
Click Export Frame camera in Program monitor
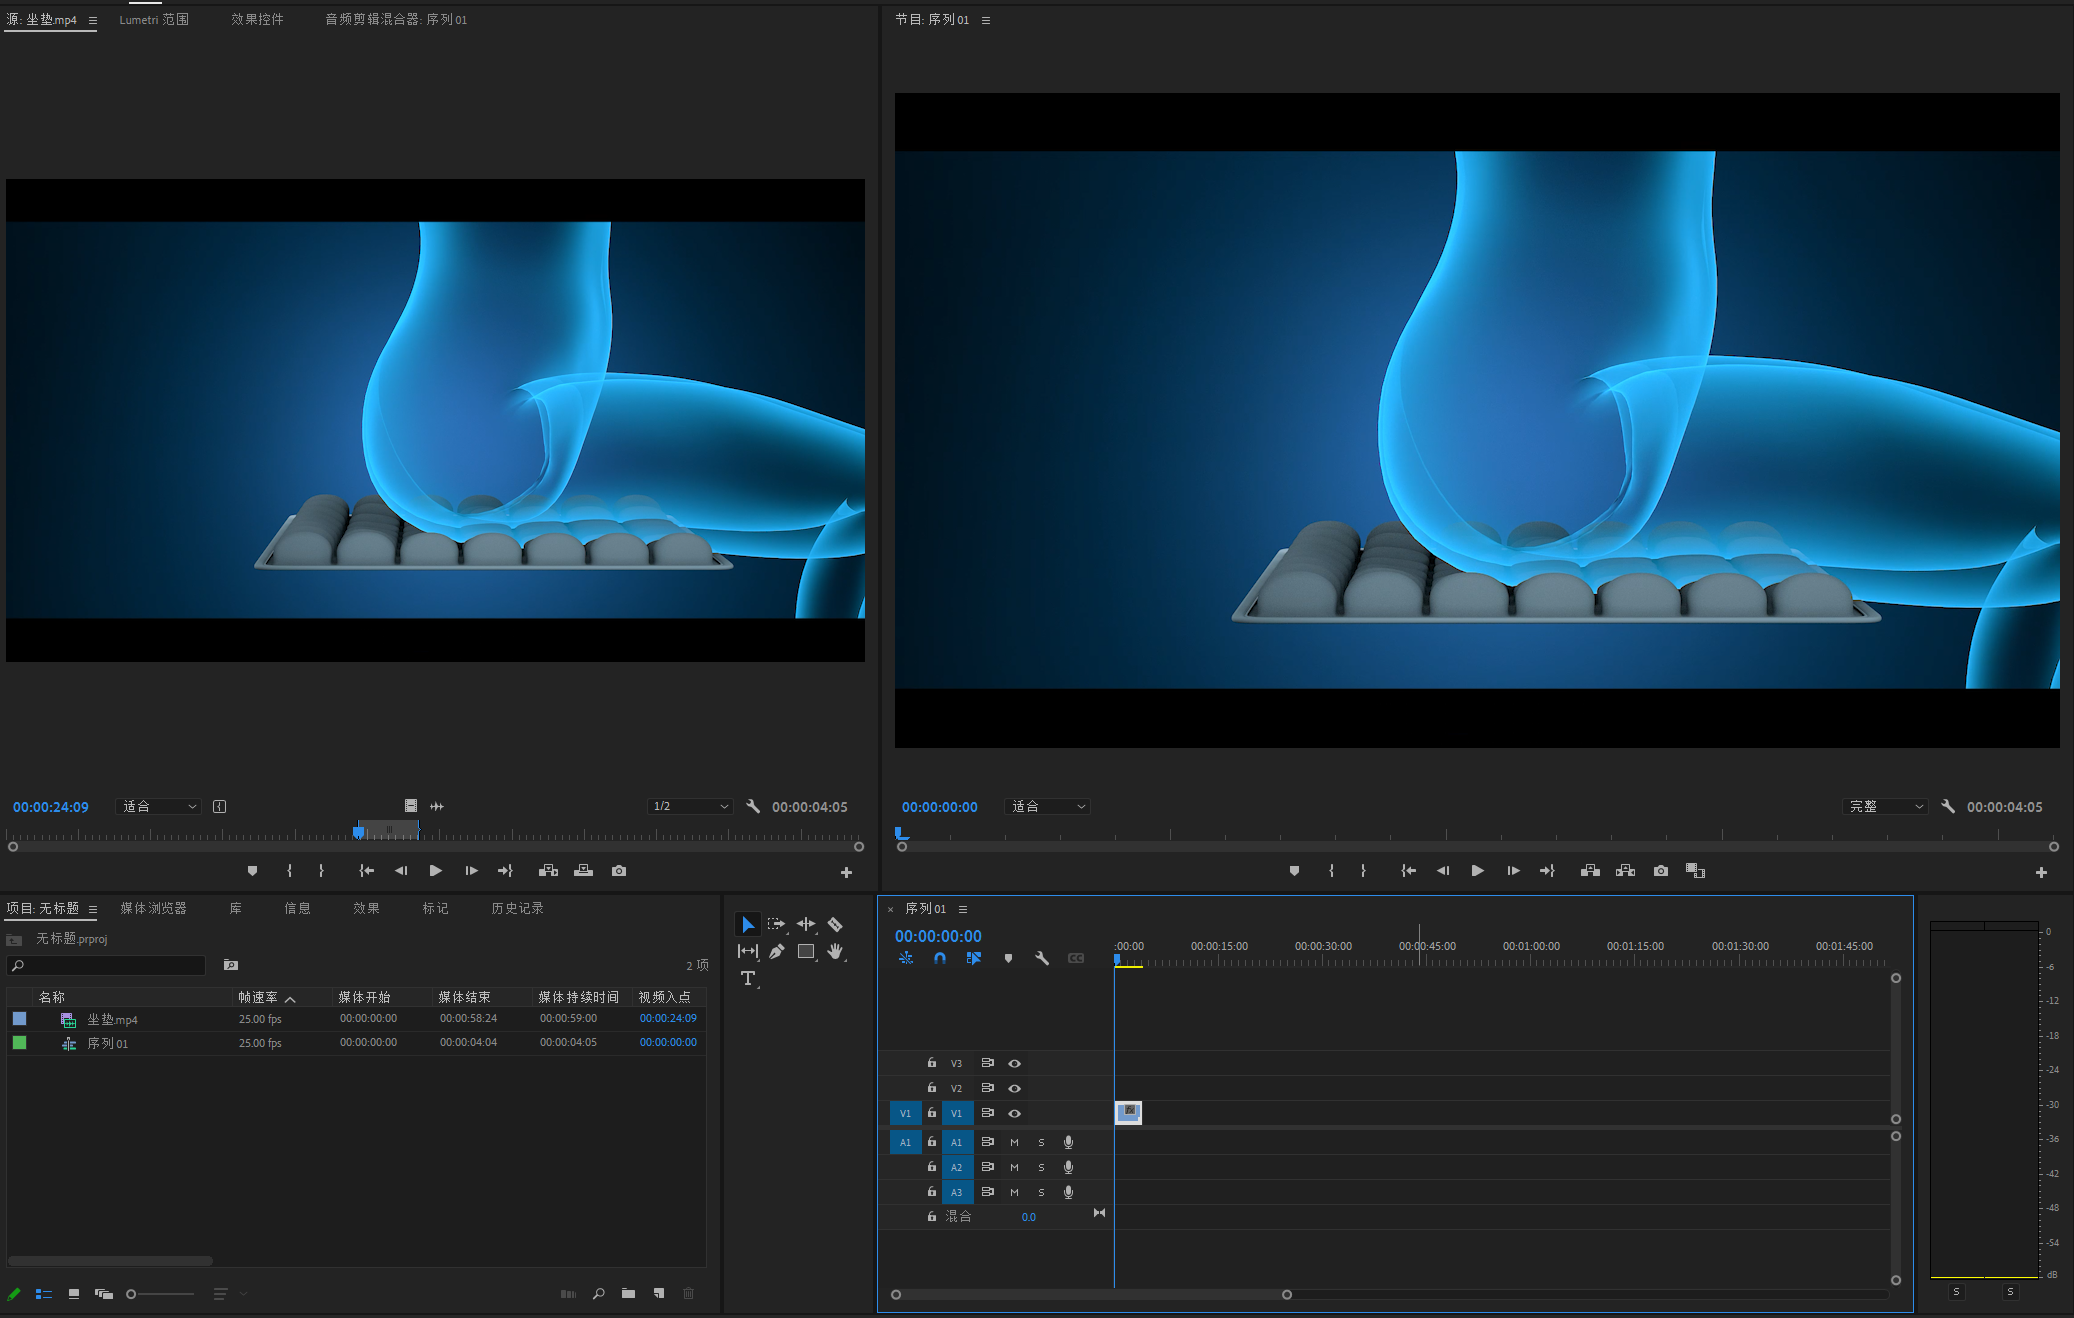point(1660,871)
